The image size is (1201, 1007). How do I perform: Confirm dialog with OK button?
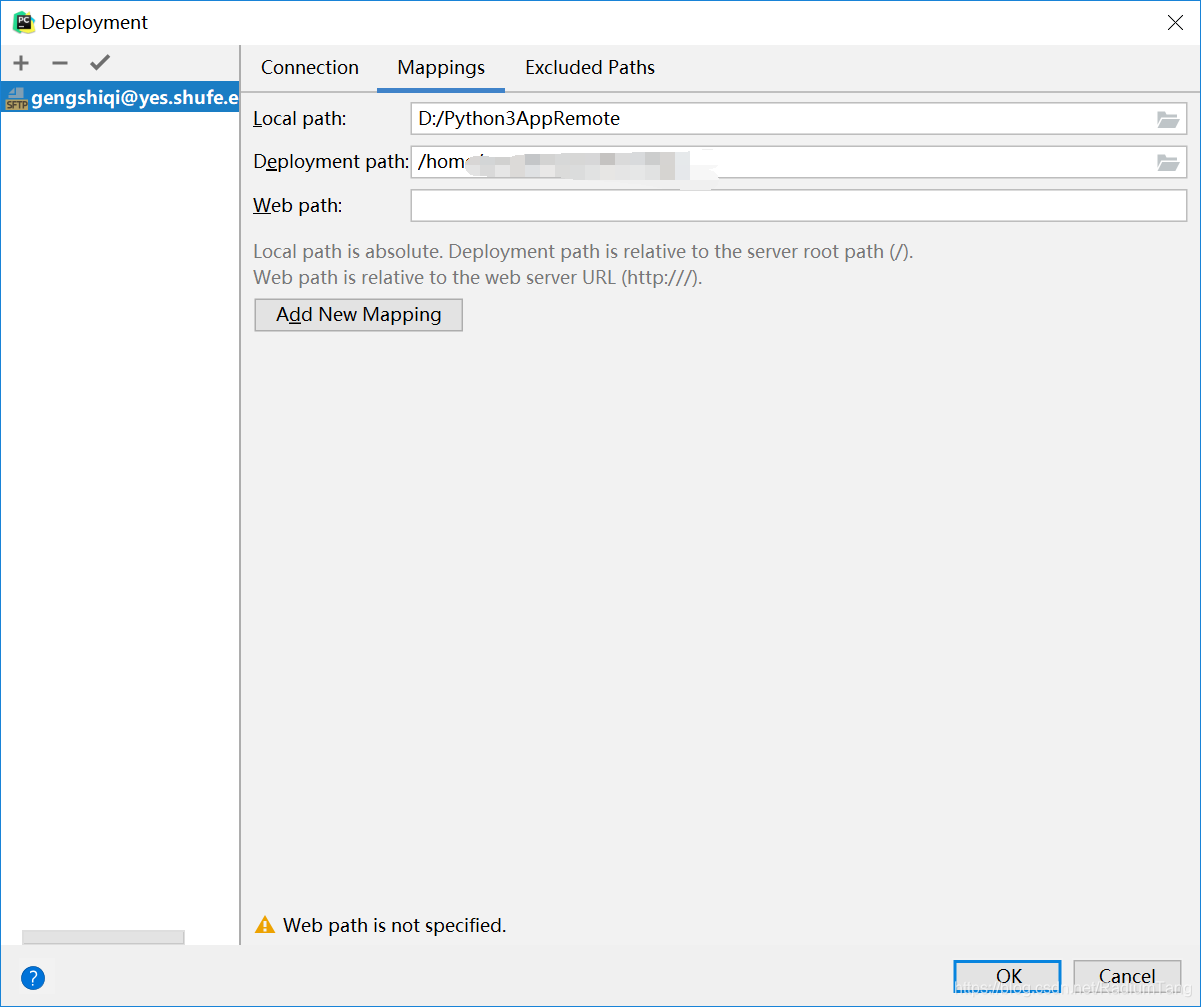(1008, 976)
